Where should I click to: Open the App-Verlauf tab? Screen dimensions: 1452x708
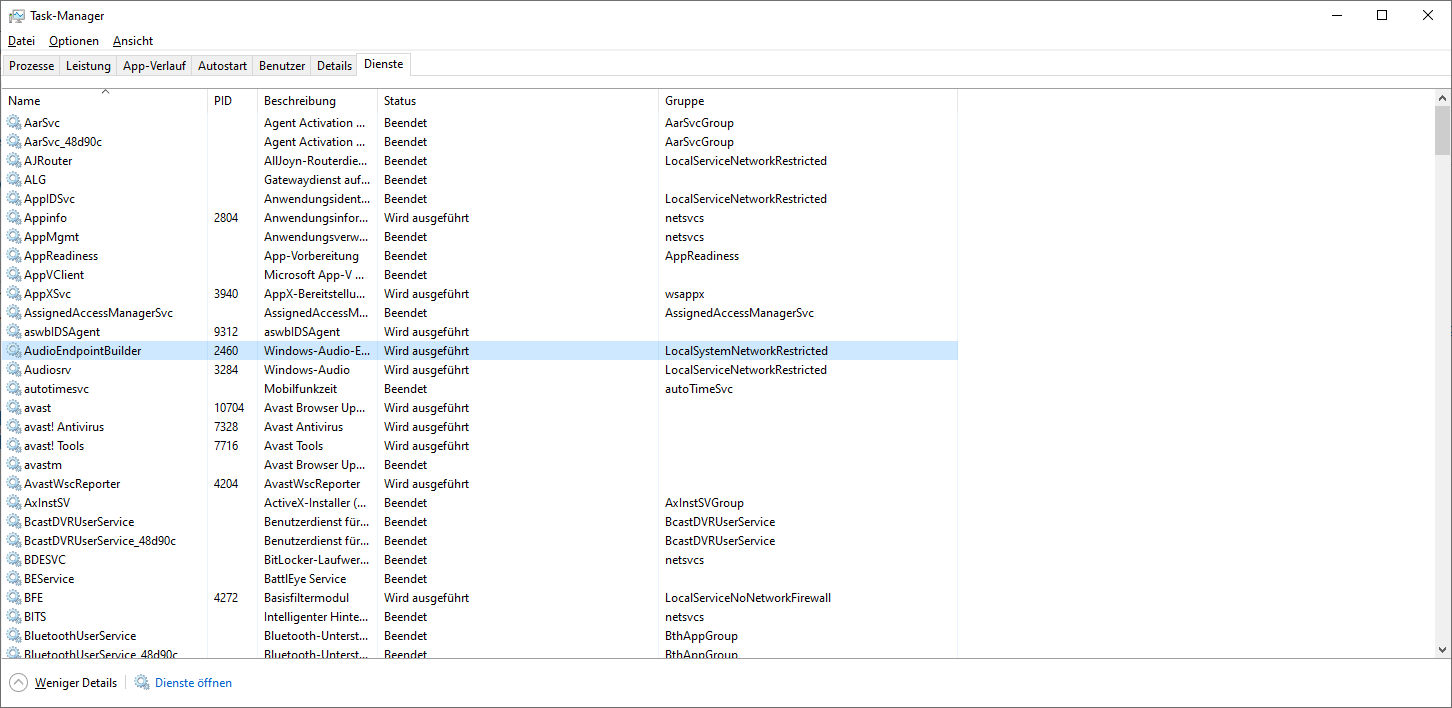tap(154, 66)
